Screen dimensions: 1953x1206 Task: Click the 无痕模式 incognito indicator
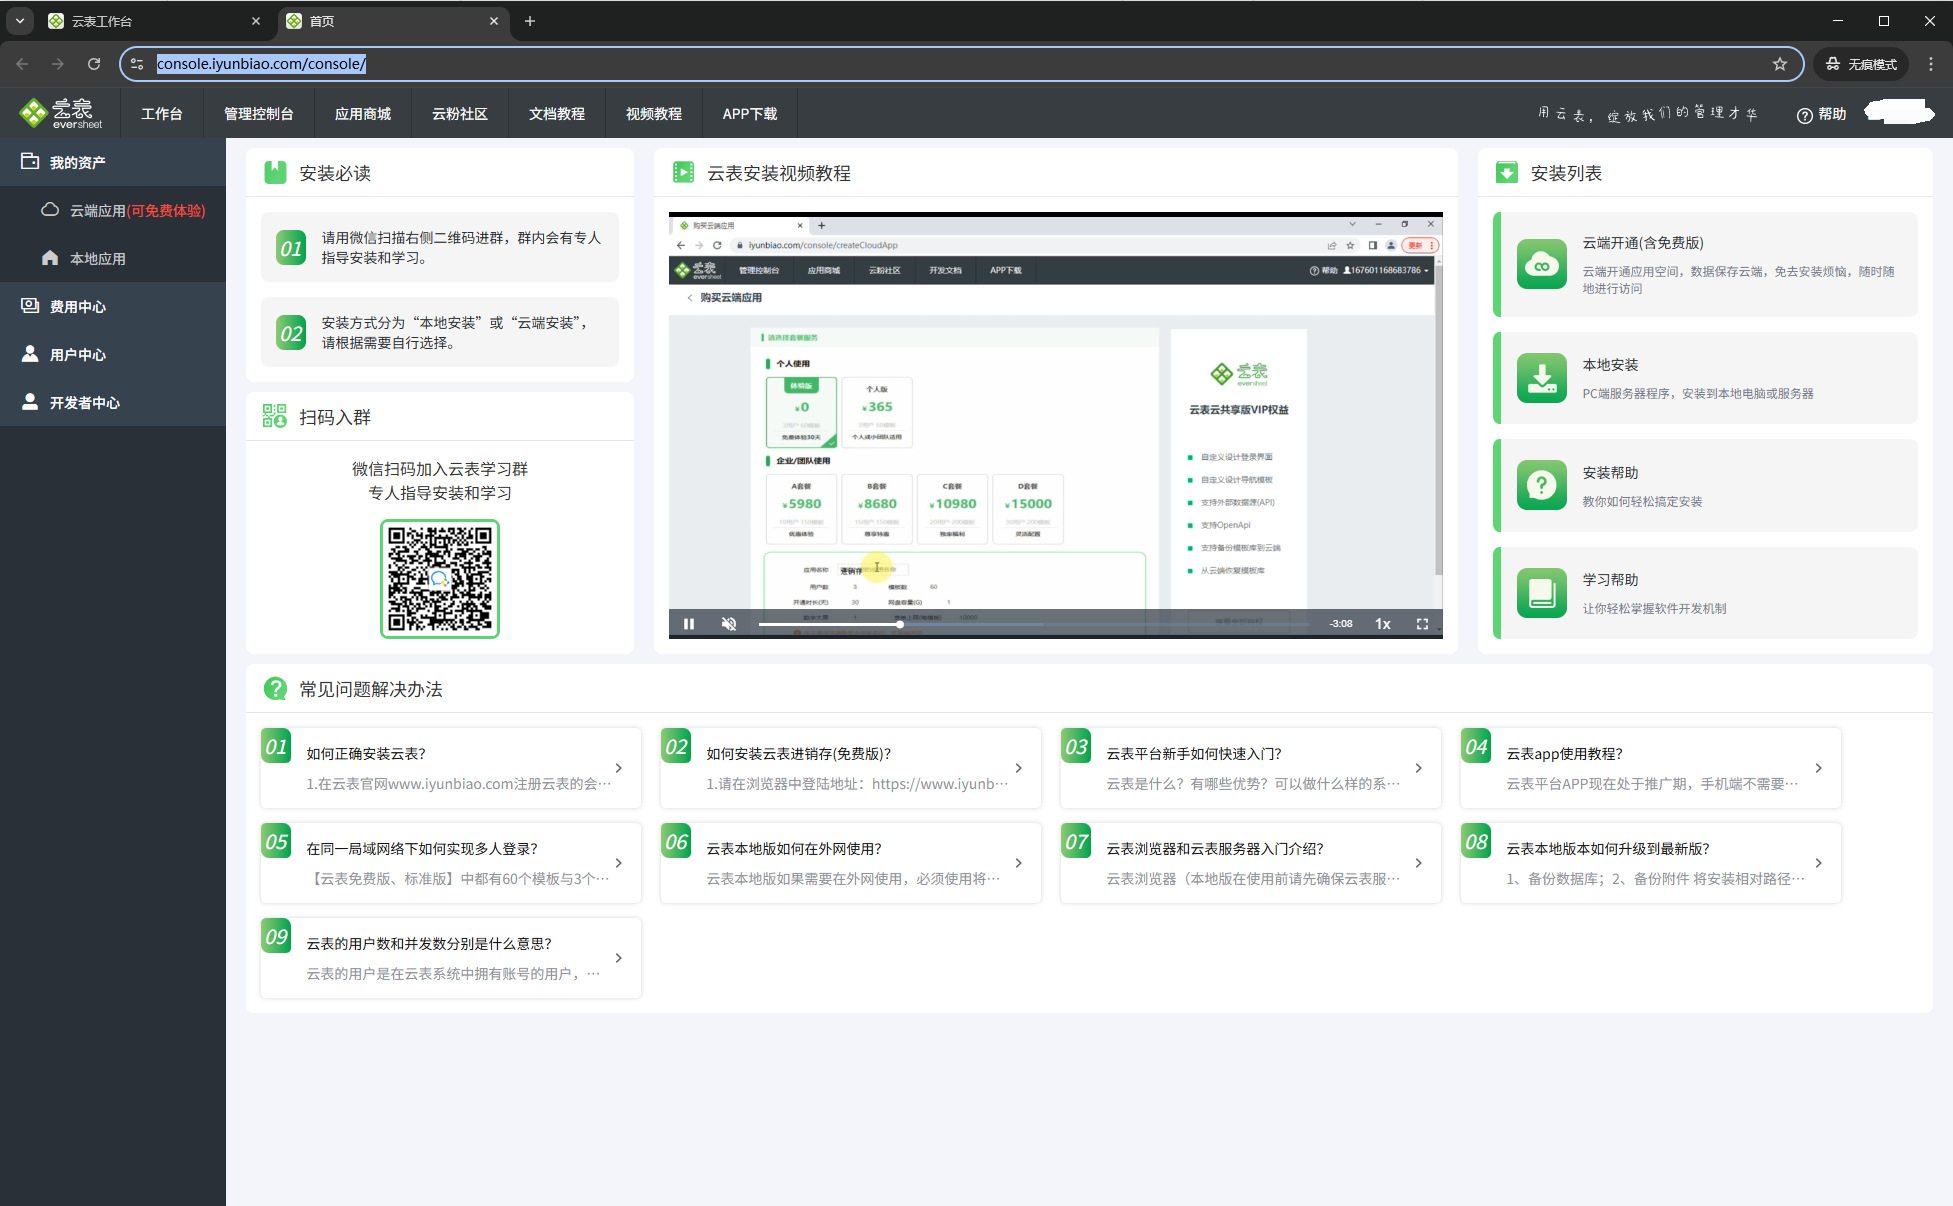1861,64
